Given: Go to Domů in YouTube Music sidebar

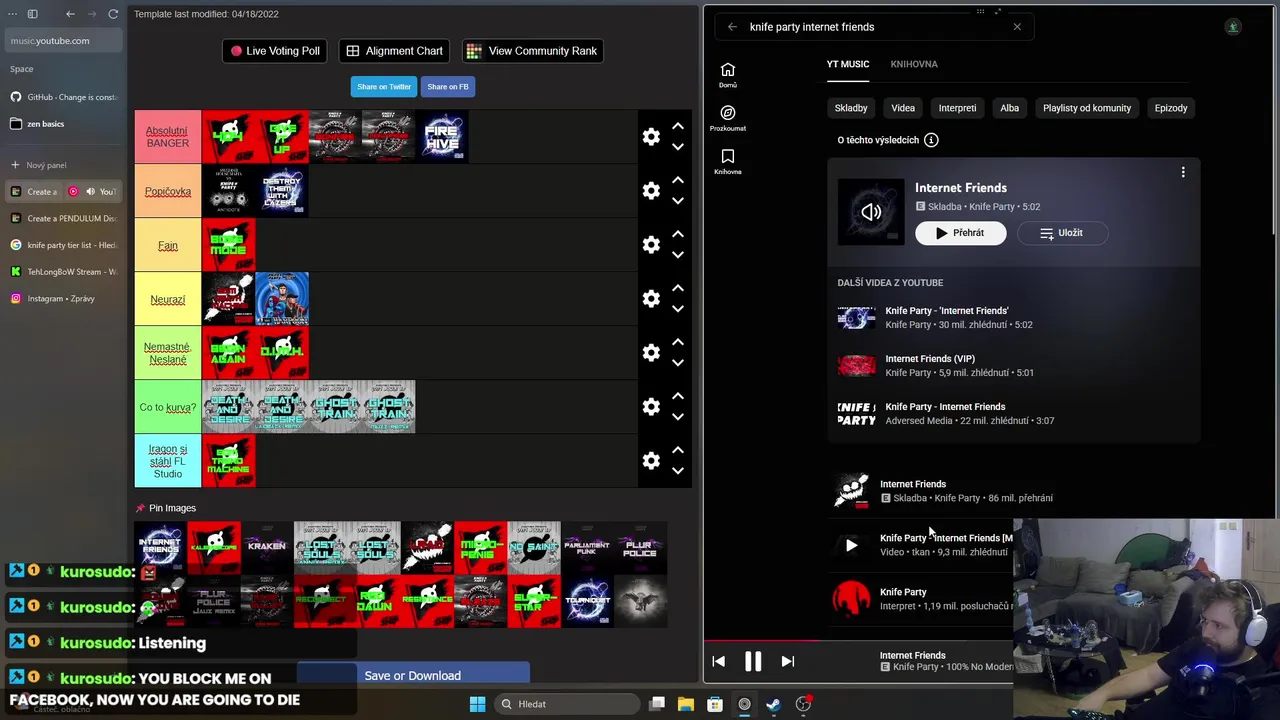Looking at the screenshot, I should (x=728, y=75).
